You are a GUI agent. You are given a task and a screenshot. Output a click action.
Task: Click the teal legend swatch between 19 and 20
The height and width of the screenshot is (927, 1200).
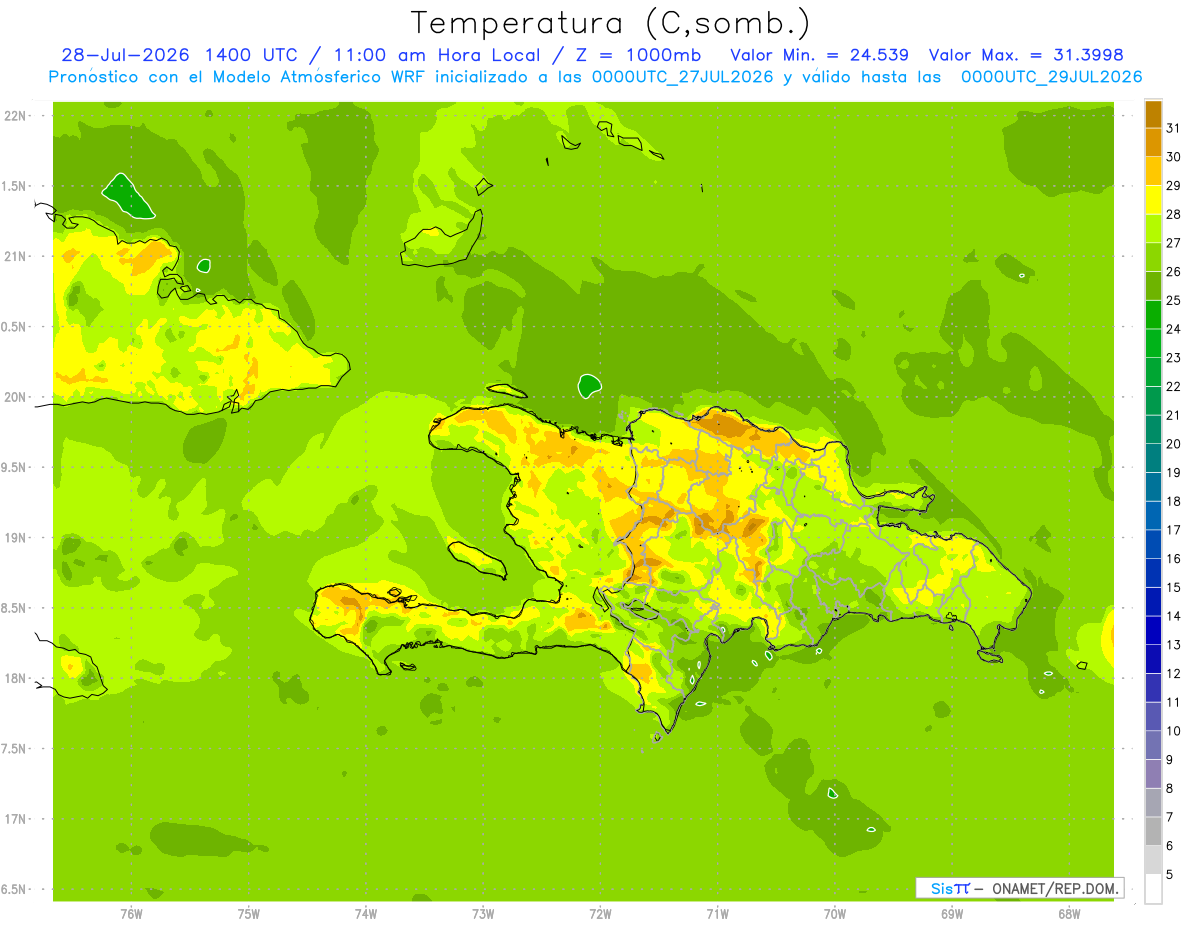(1153, 458)
